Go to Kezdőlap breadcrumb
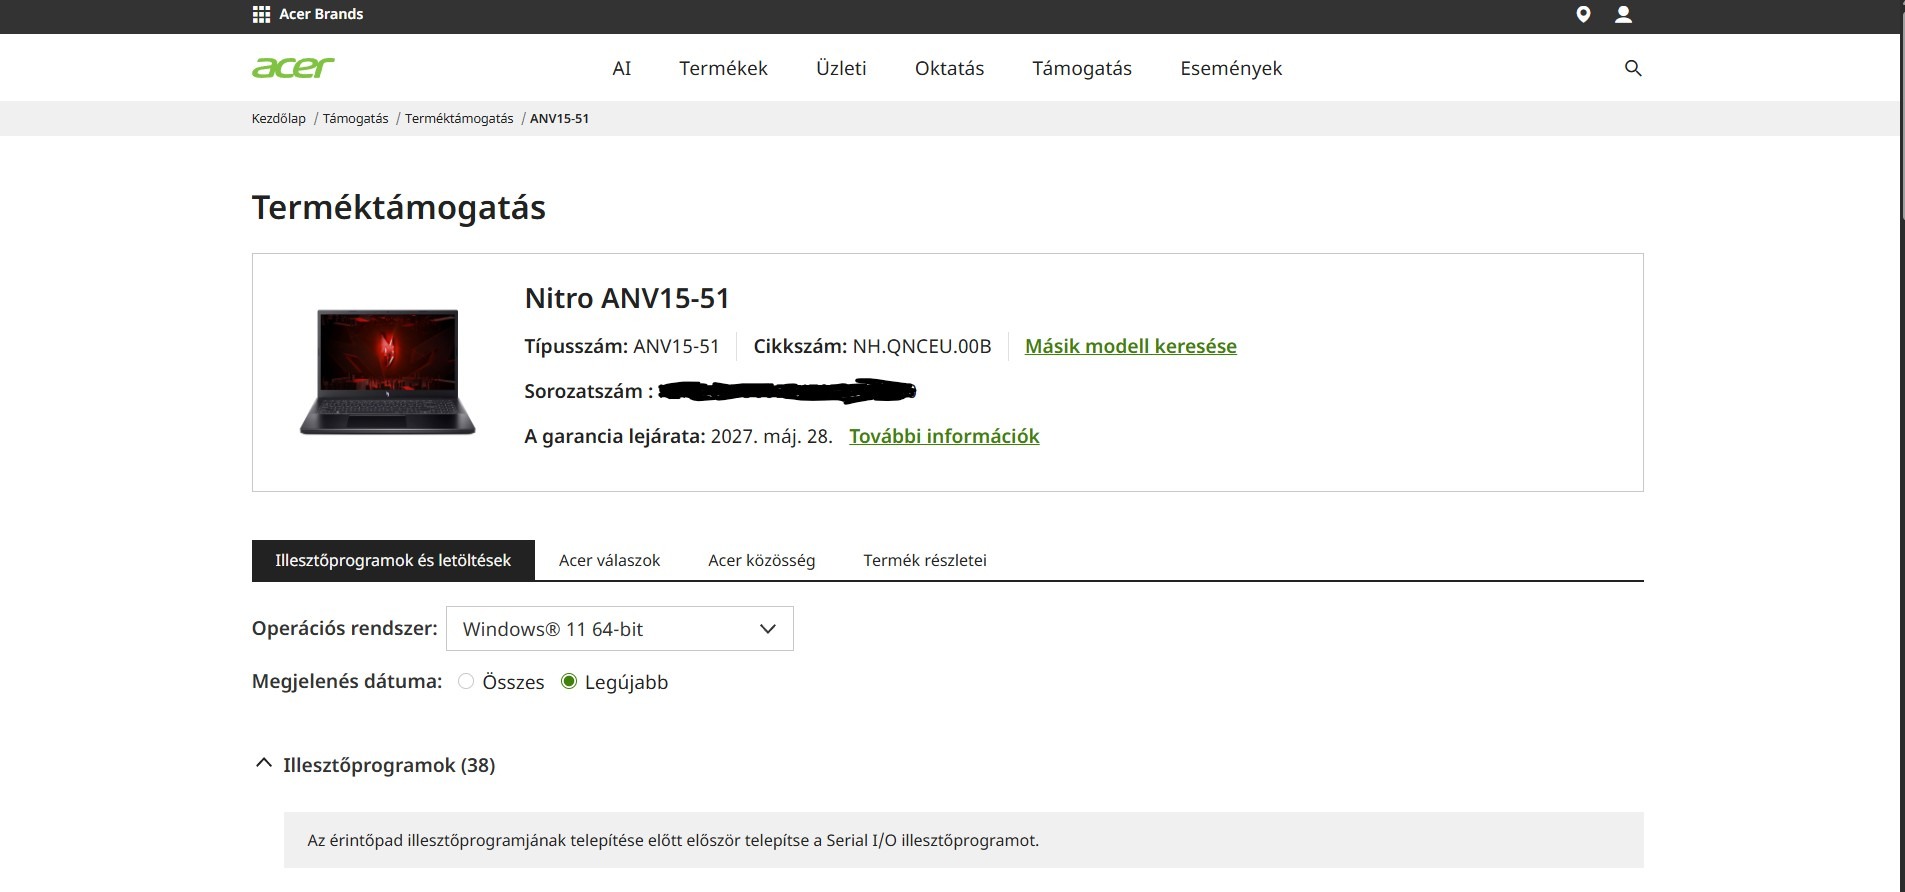Viewport: 1905px width, 892px height. [x=279, y=118]
